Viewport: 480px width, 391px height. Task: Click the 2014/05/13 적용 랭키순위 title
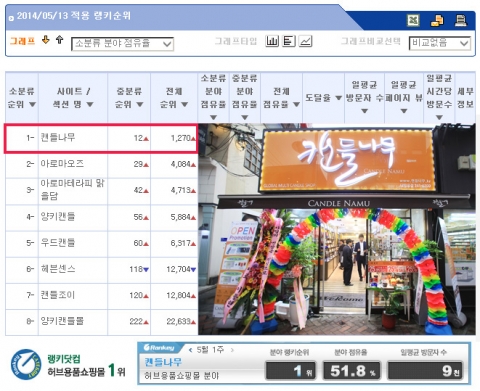pos(74,16)
